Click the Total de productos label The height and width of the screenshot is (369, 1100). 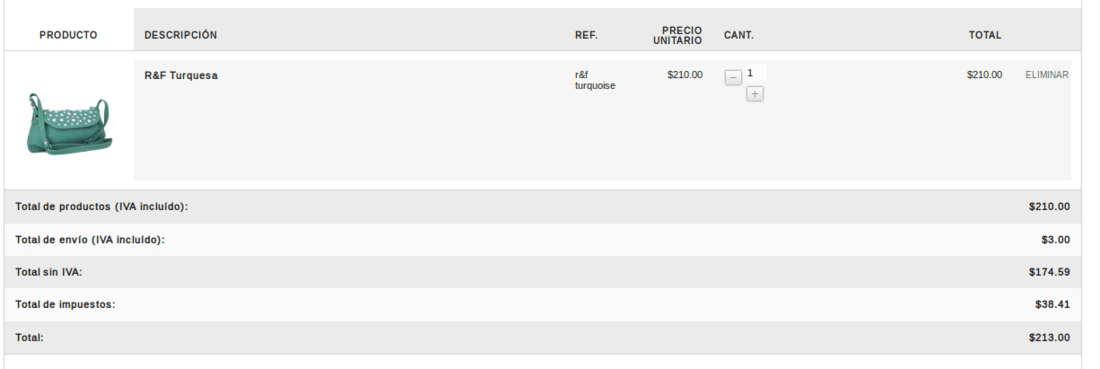click(102, 207)
